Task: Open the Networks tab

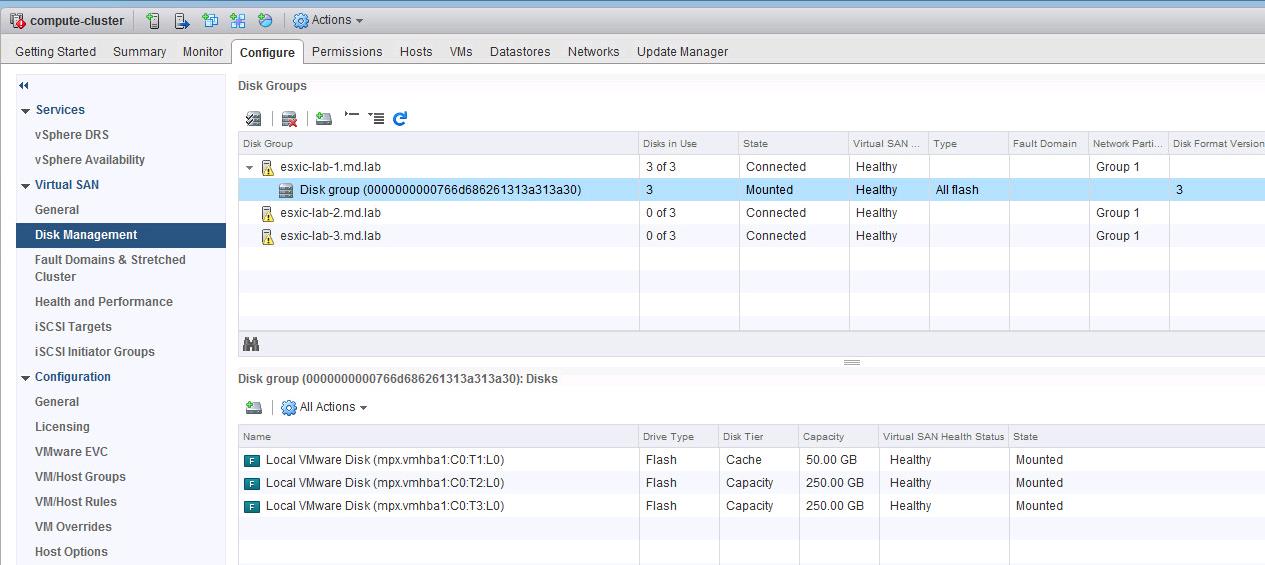Action: pyautogui.click(x=594, y=52)
